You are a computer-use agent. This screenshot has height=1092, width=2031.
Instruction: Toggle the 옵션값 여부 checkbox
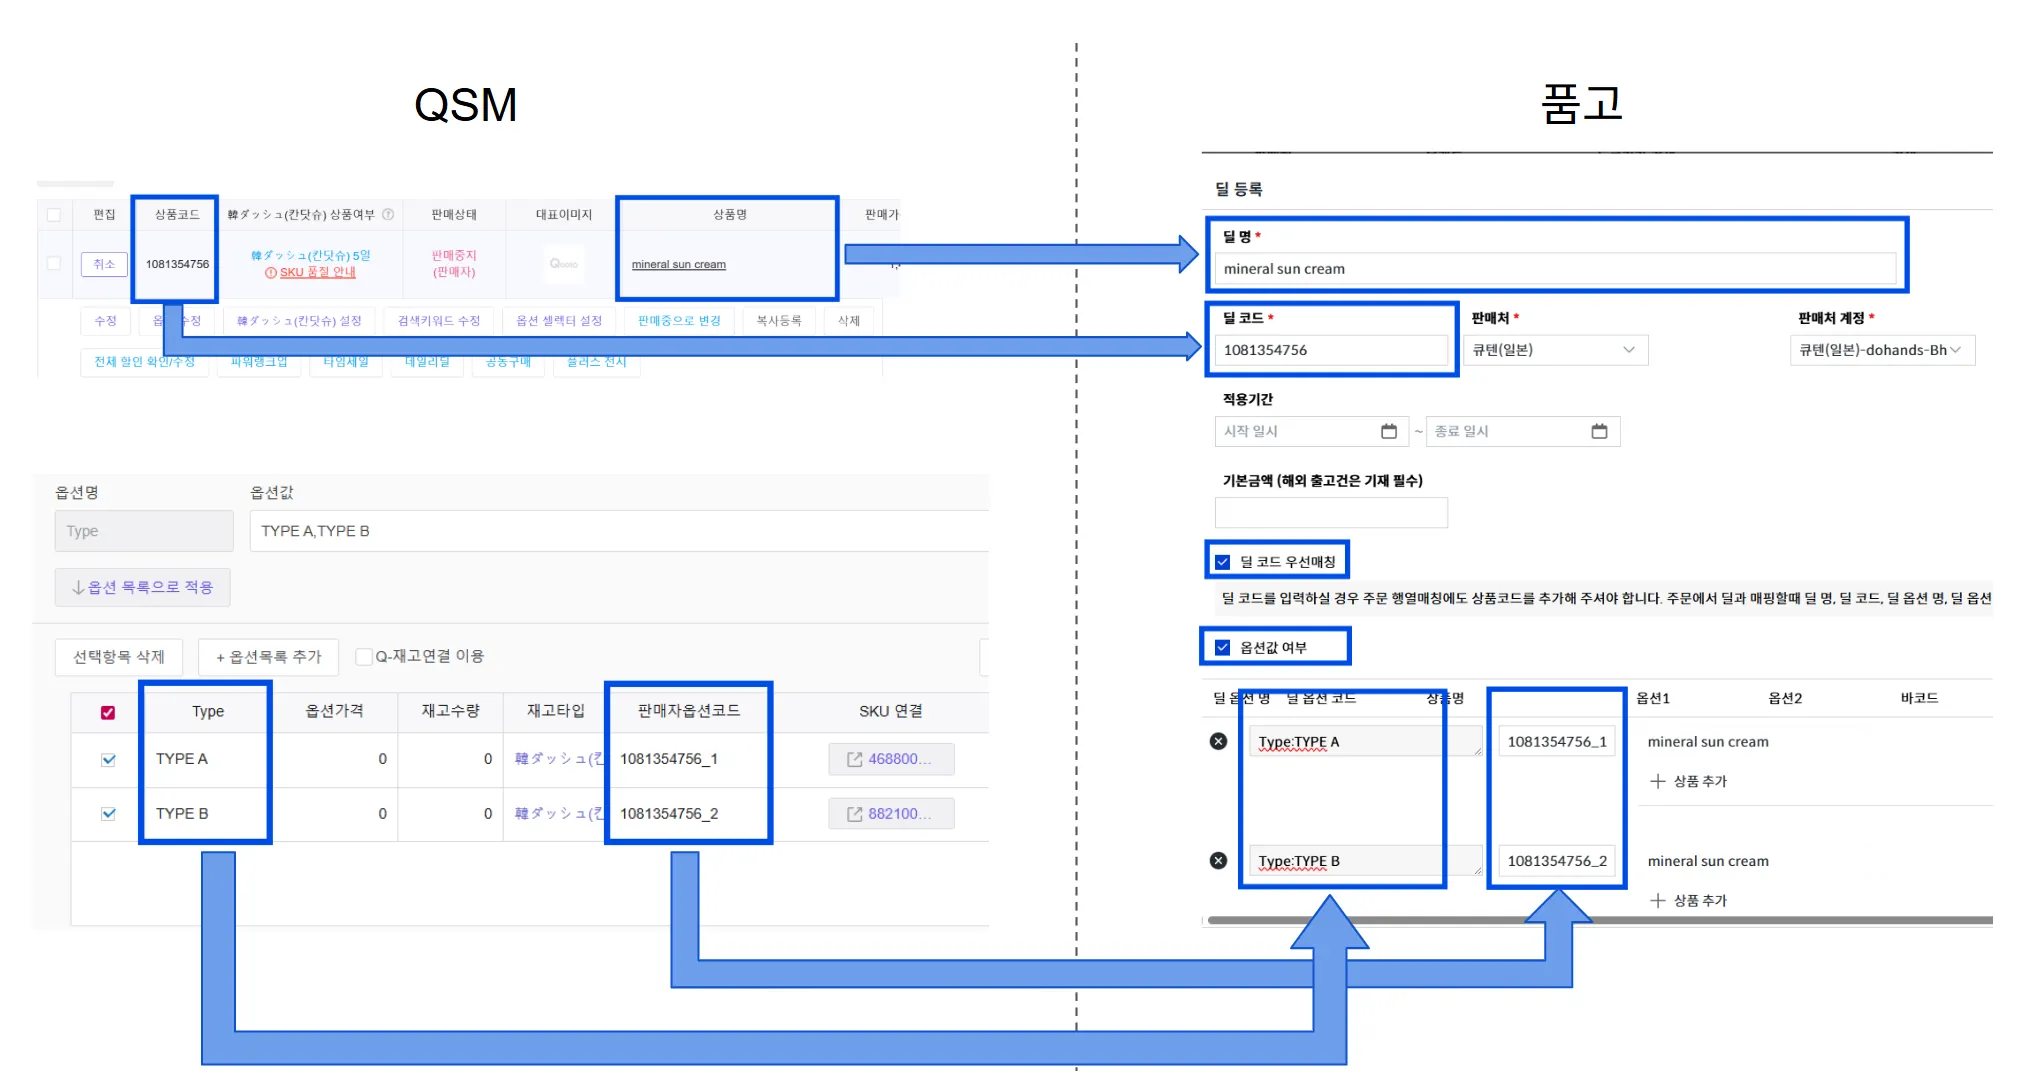[1222, 647]
